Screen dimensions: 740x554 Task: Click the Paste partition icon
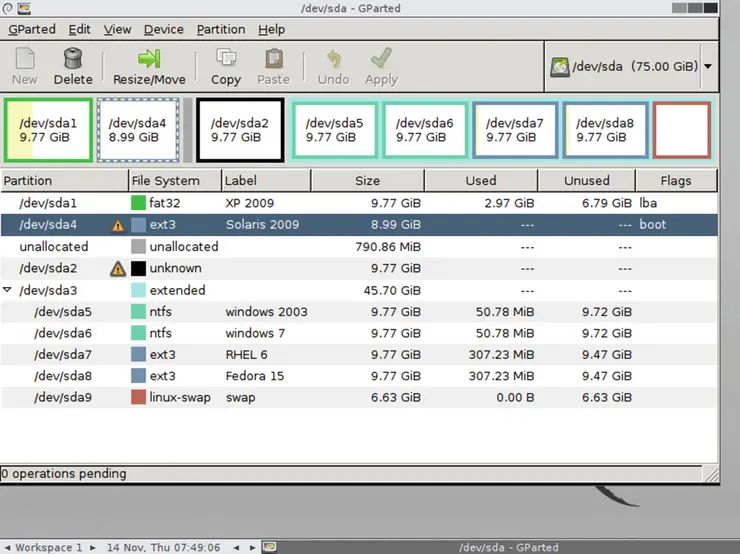pyautogui.click(x=273, y=59)
